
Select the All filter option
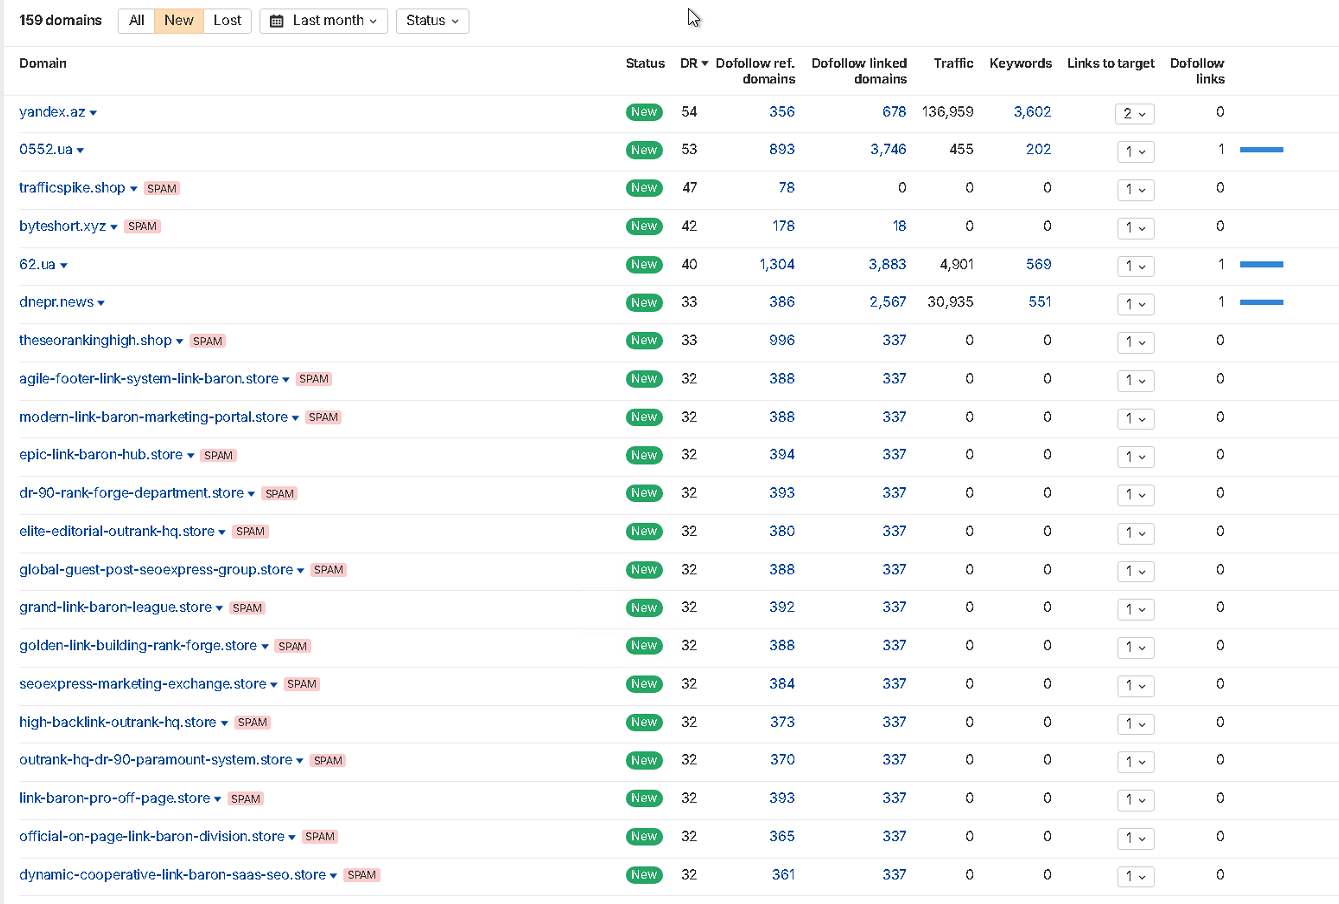point(137,20)
